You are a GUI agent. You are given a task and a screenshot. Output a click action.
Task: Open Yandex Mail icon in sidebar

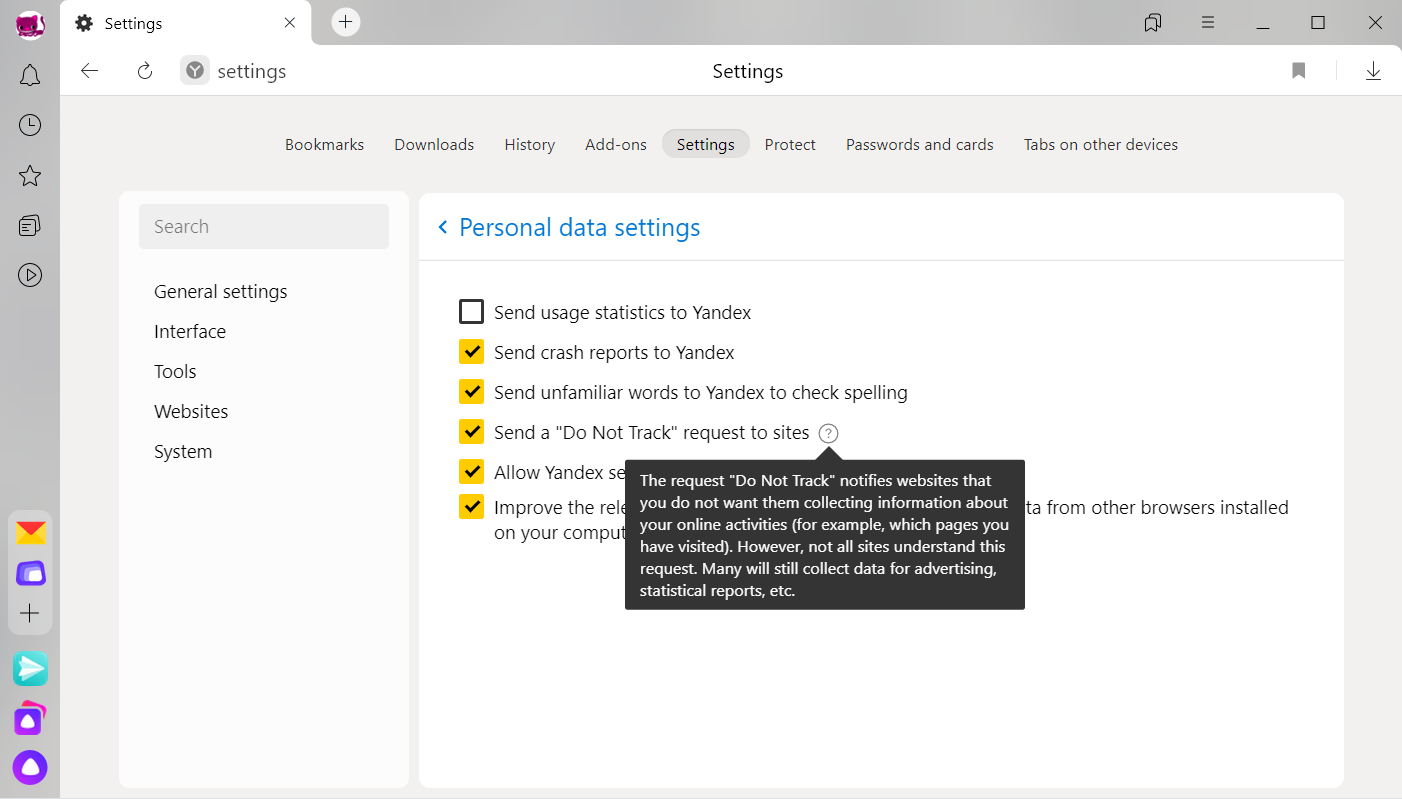(31, 533)
